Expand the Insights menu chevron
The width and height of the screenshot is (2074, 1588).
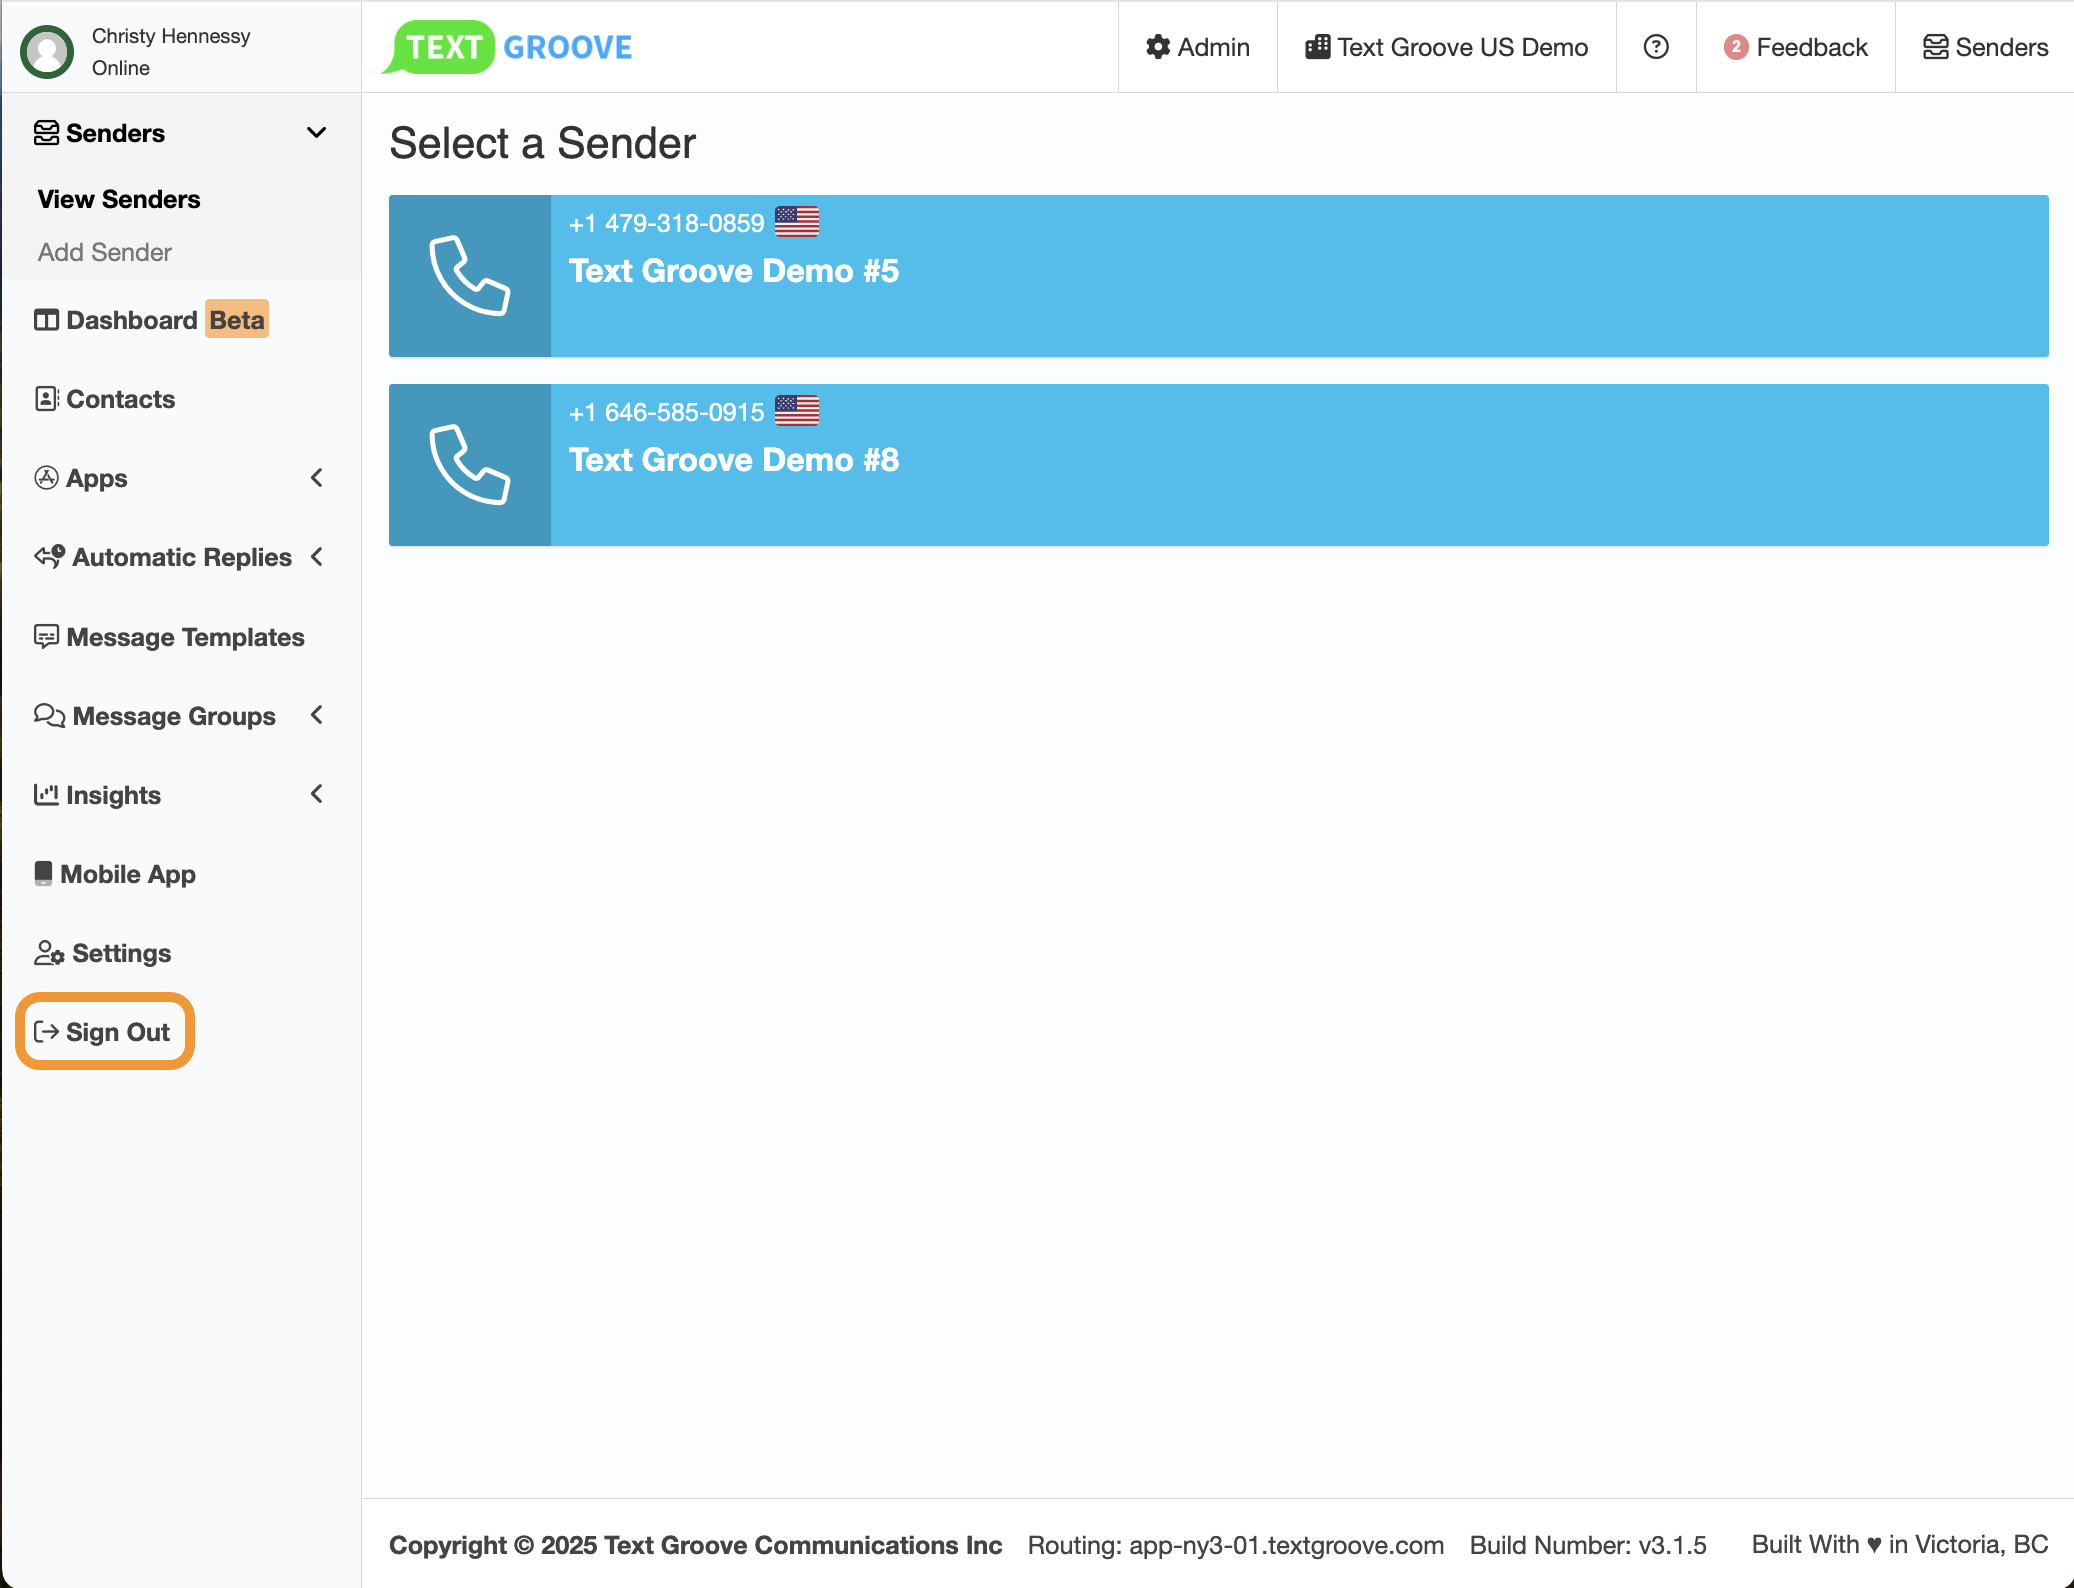point(316,794)
